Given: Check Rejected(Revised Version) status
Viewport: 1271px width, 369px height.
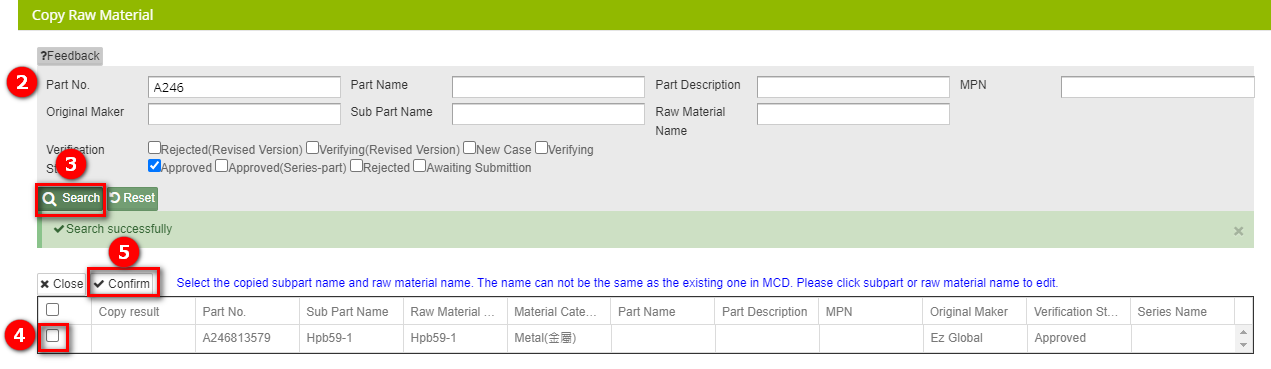Looking at the screenshot, I should click(x=154, y=148).
